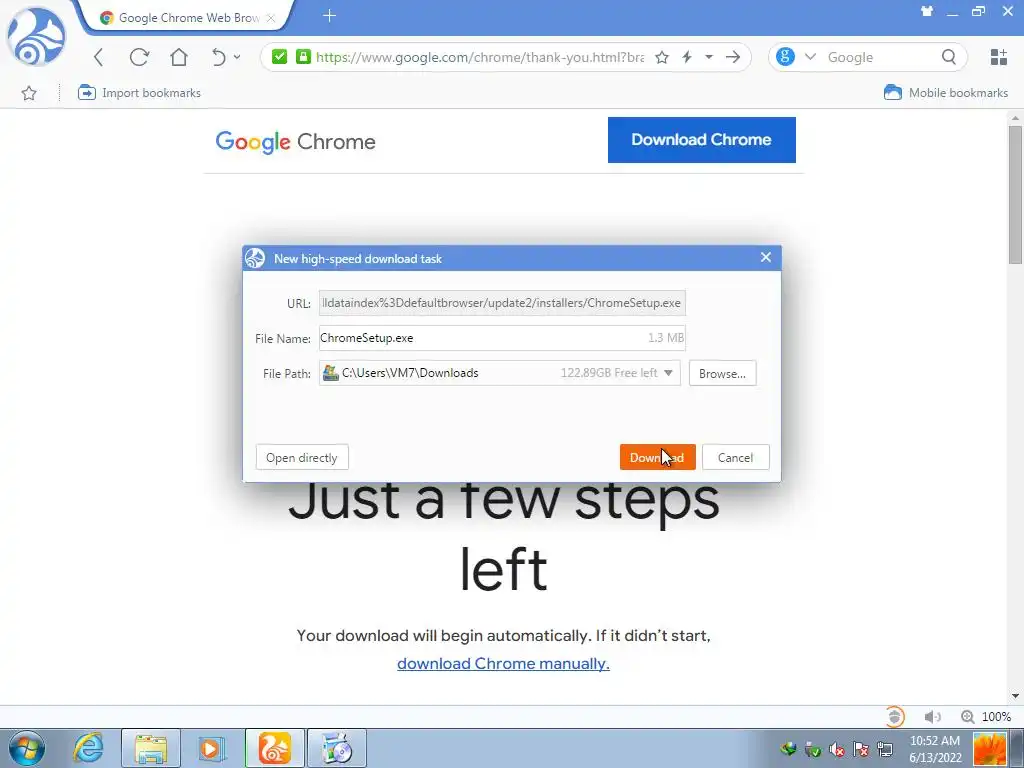Viewport: 1024px width, 768px height.
Task: Click the green padlock icon
Action: pos(303,57)
